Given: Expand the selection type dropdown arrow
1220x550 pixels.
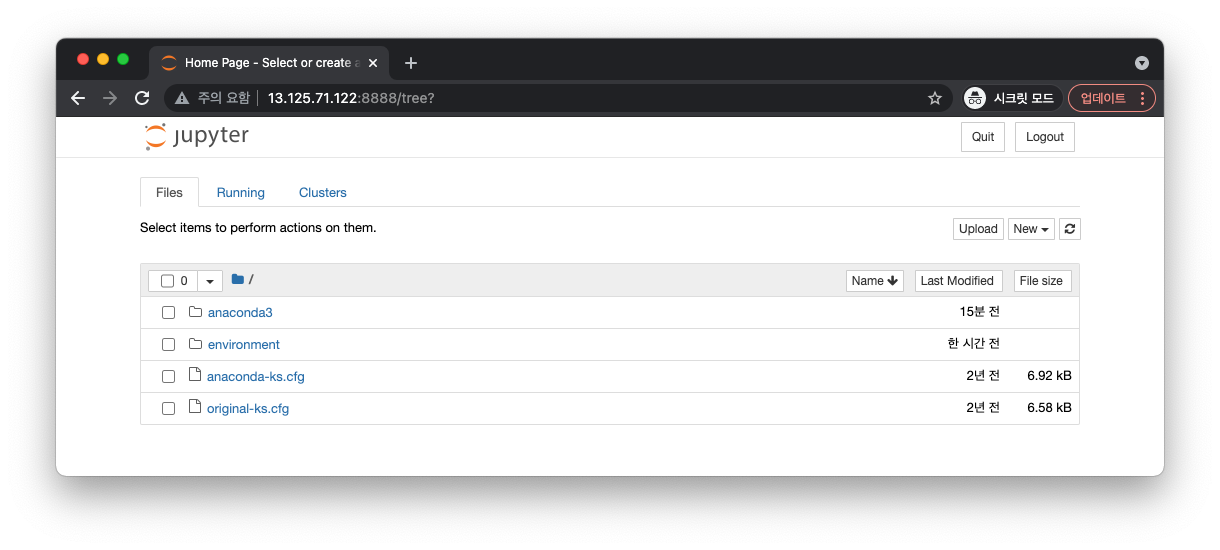Looking at the screenshot, I should [210, 281].
